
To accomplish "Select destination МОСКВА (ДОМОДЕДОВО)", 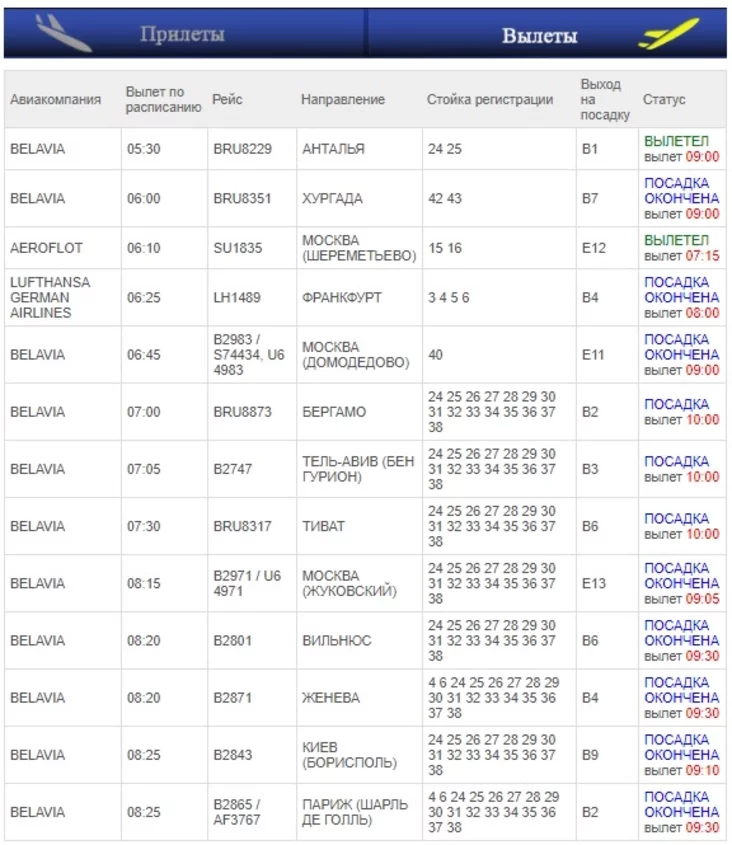I will tap(356, 355).
